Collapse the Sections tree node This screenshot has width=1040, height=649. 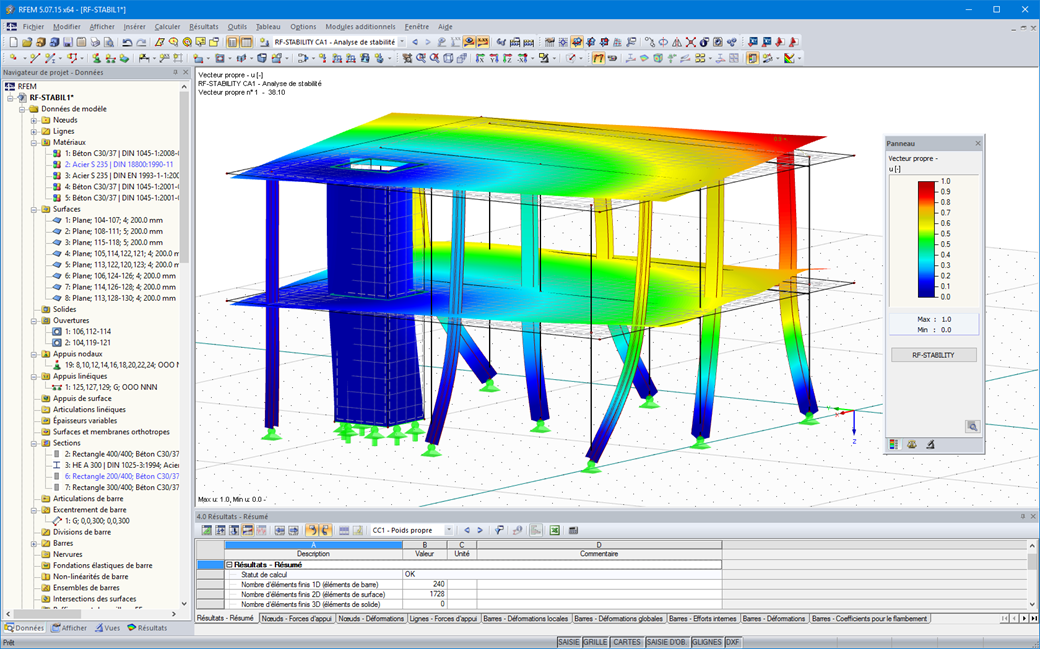coord(34,443)
